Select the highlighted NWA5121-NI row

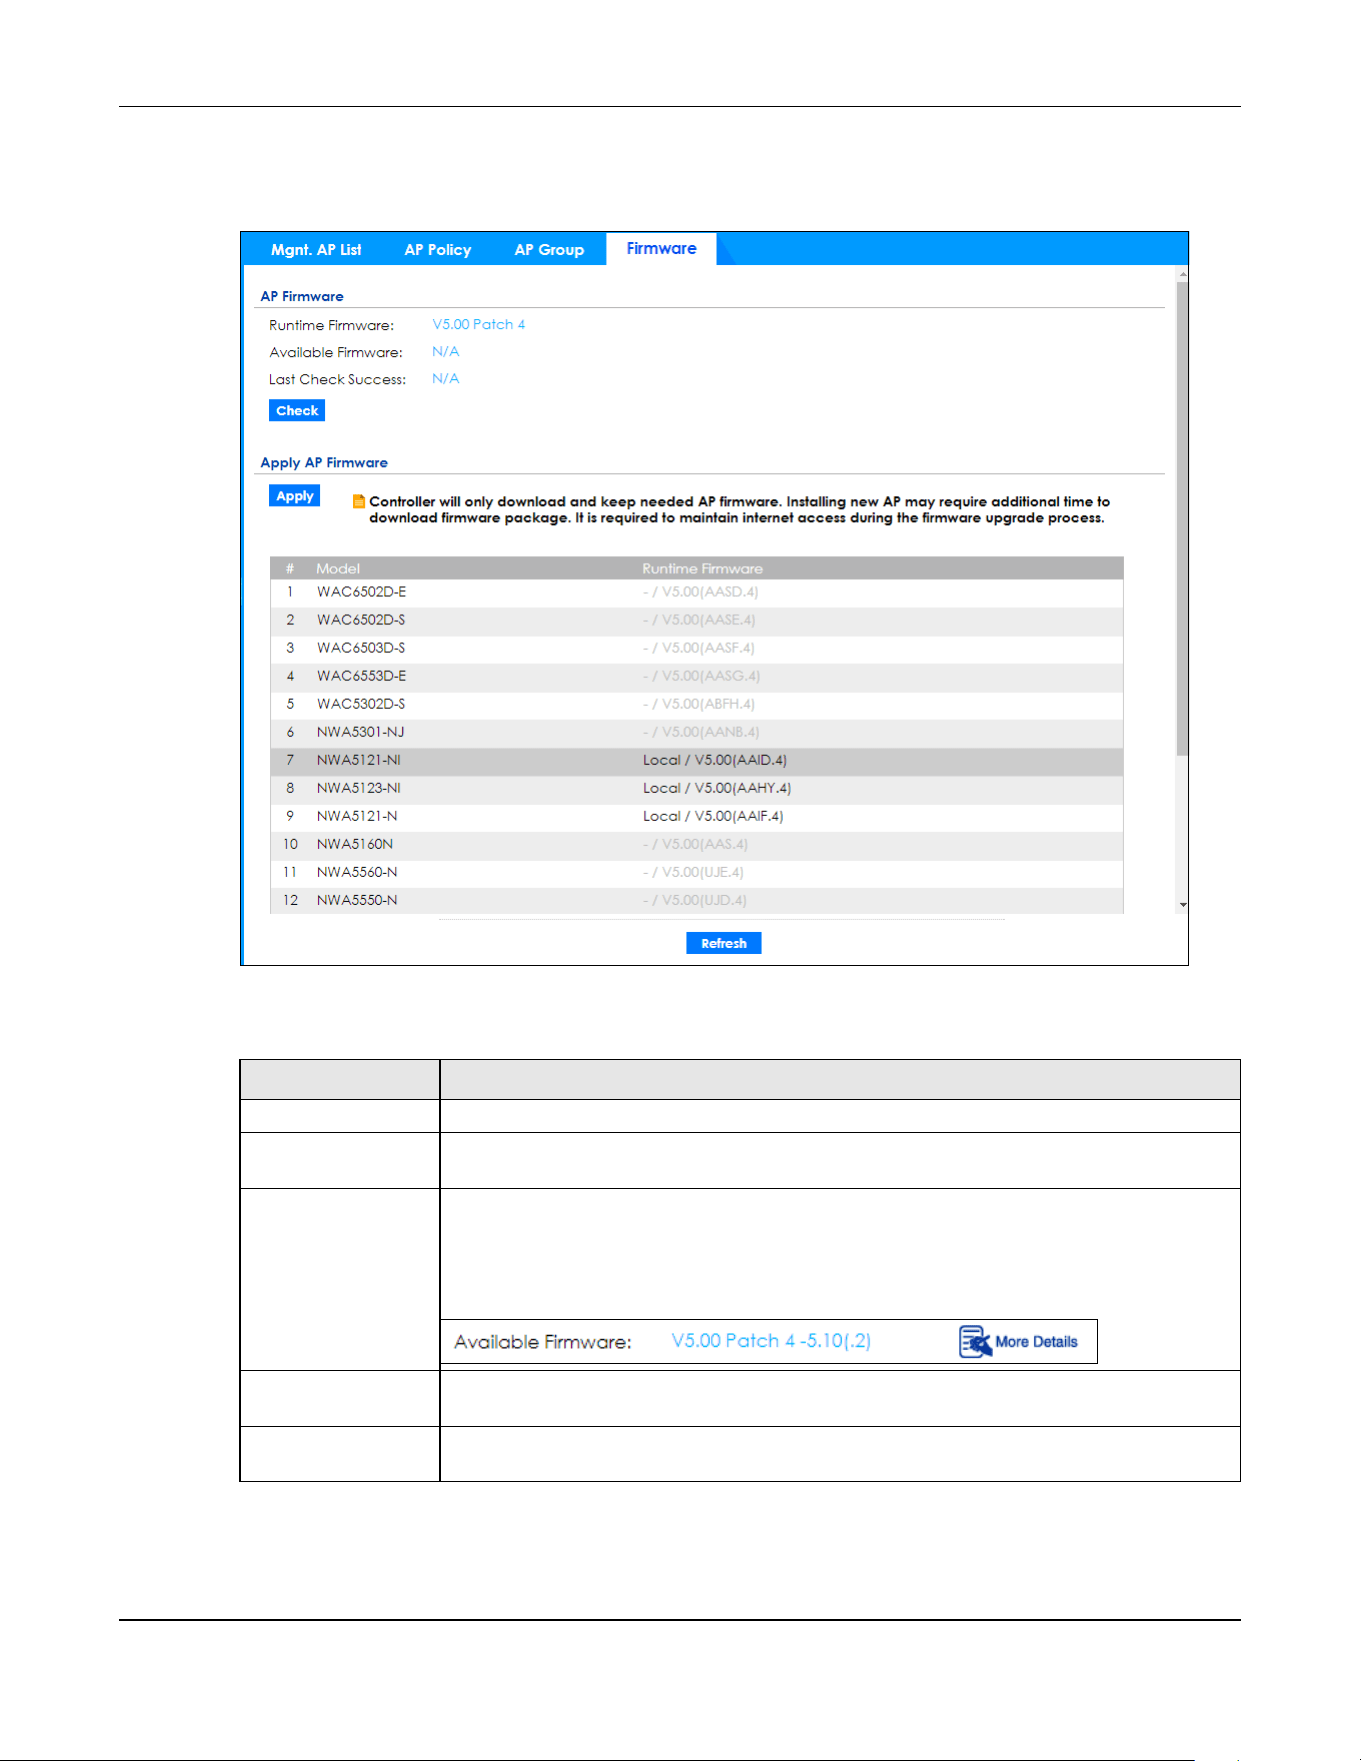(696, 760)
